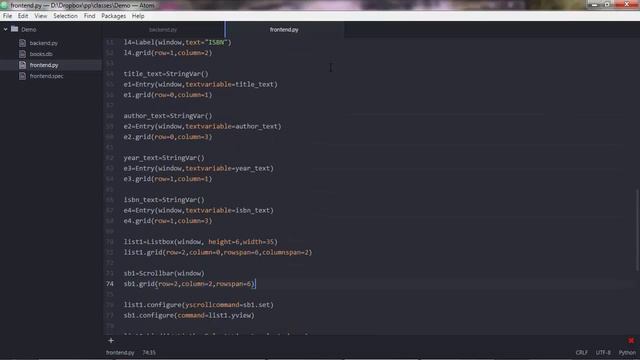Change the CRLF line ending setting
Viewport: 640px width, 360px height.
tap(582, 353)
